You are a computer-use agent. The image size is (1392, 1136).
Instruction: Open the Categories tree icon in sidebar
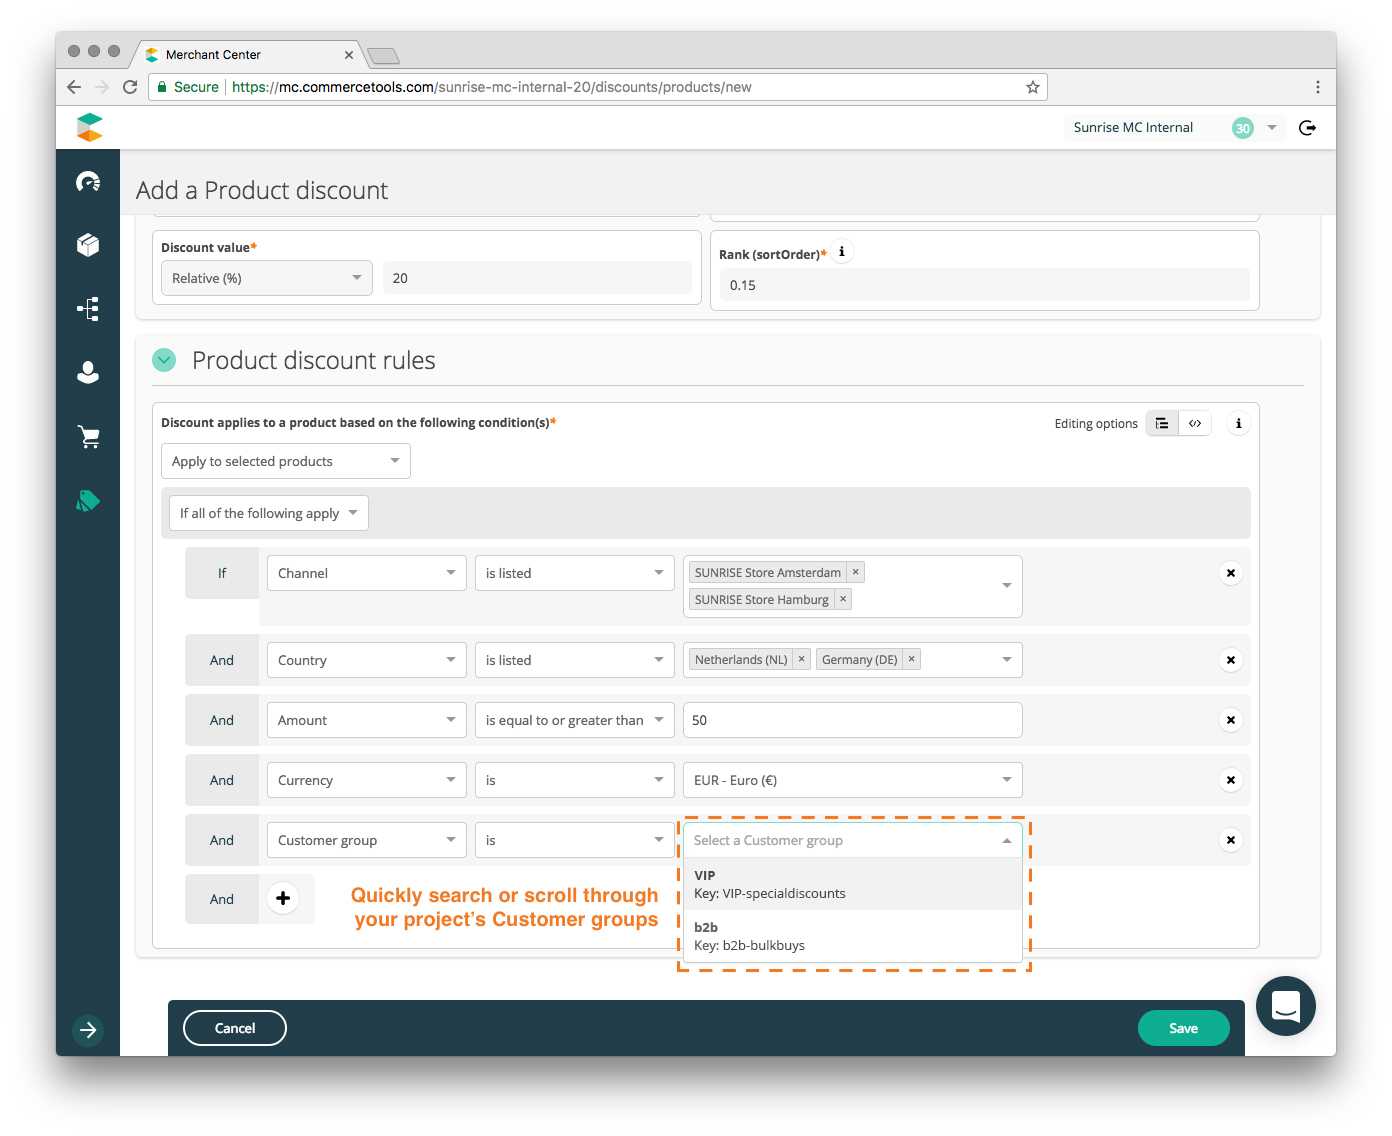tap(88, 309)
